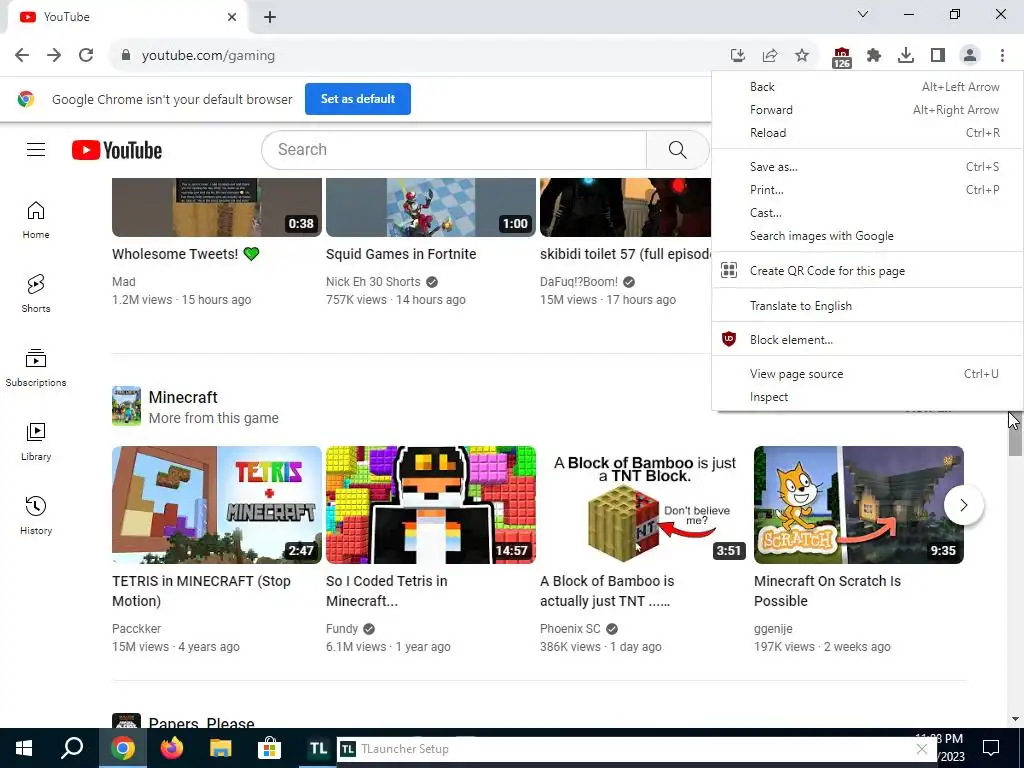Click the search magnifier button
Screen dimensions: 1024x768
678,150
